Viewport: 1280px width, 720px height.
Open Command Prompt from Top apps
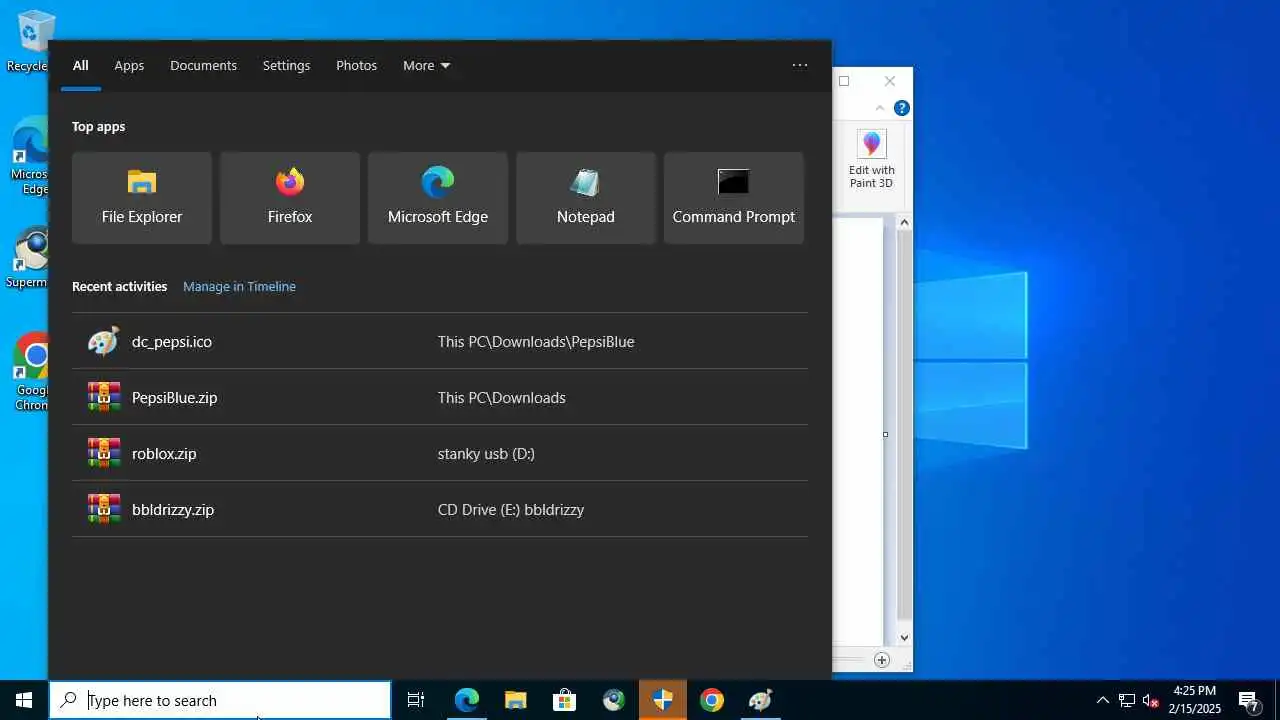coord(734,198)
